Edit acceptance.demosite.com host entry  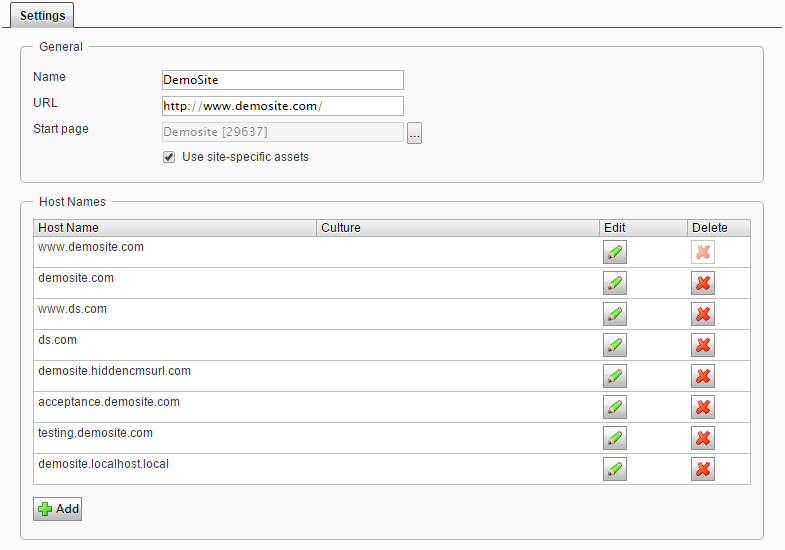(x=615, y=407)
